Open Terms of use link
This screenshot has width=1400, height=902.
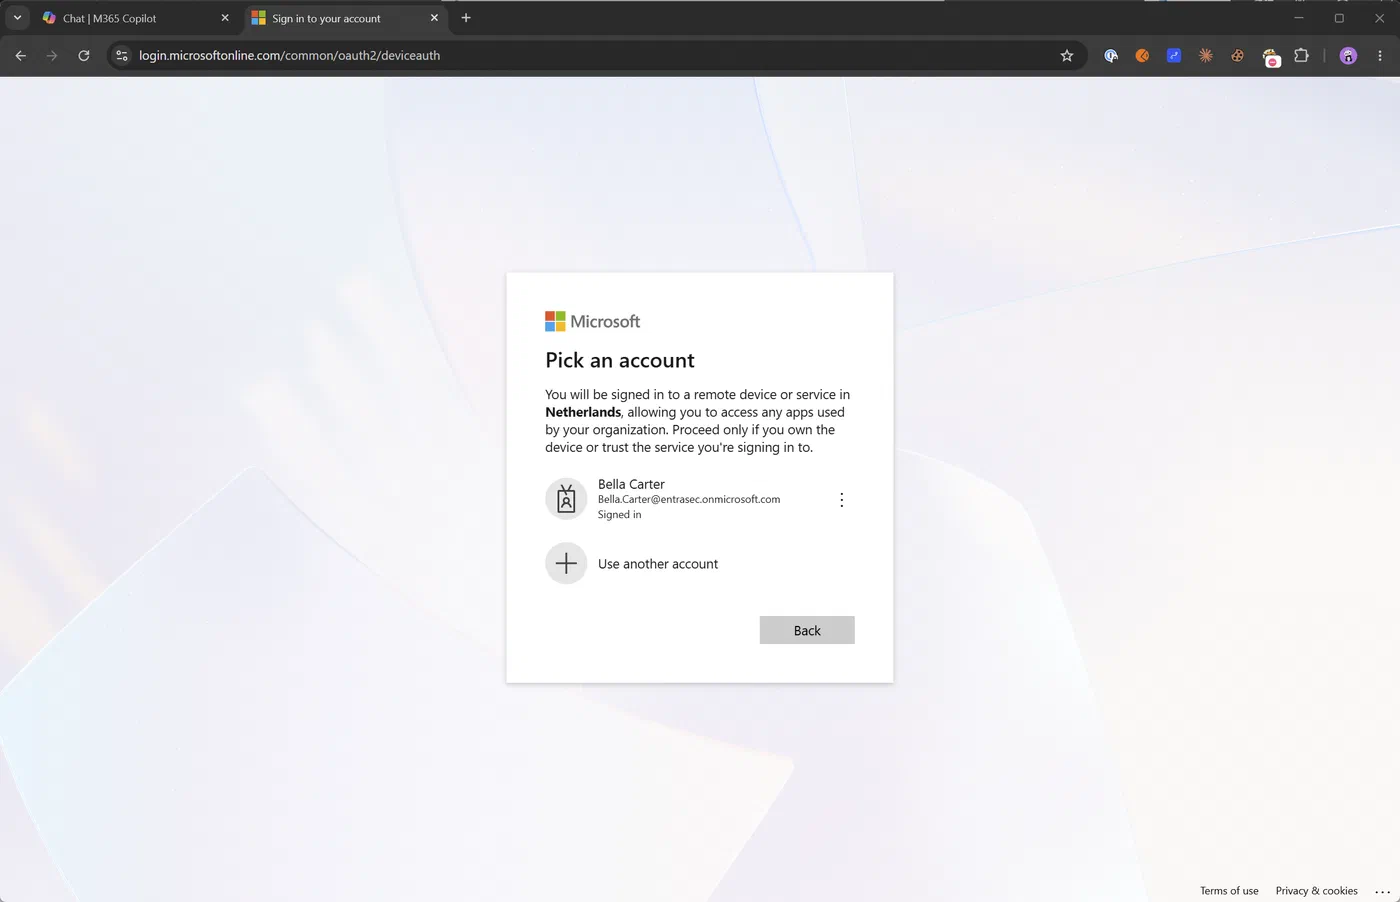click(1229, 890)
